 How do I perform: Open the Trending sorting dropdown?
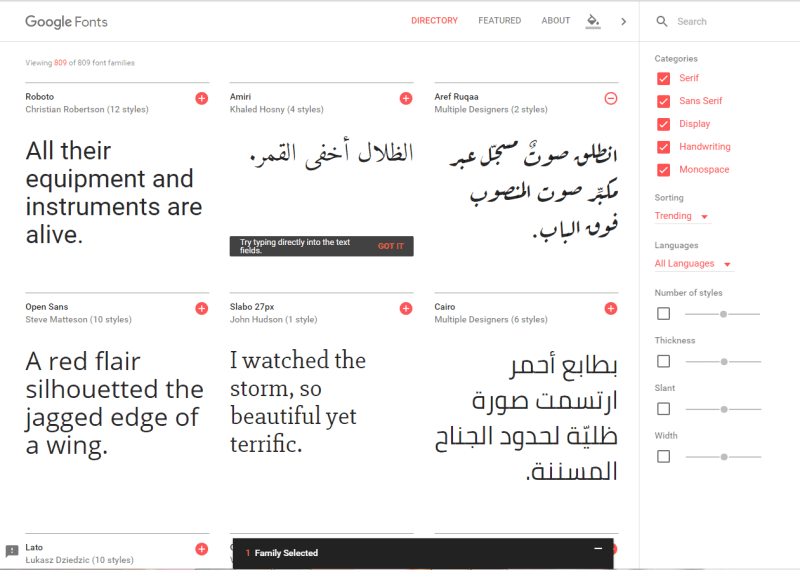click(682, 216)
